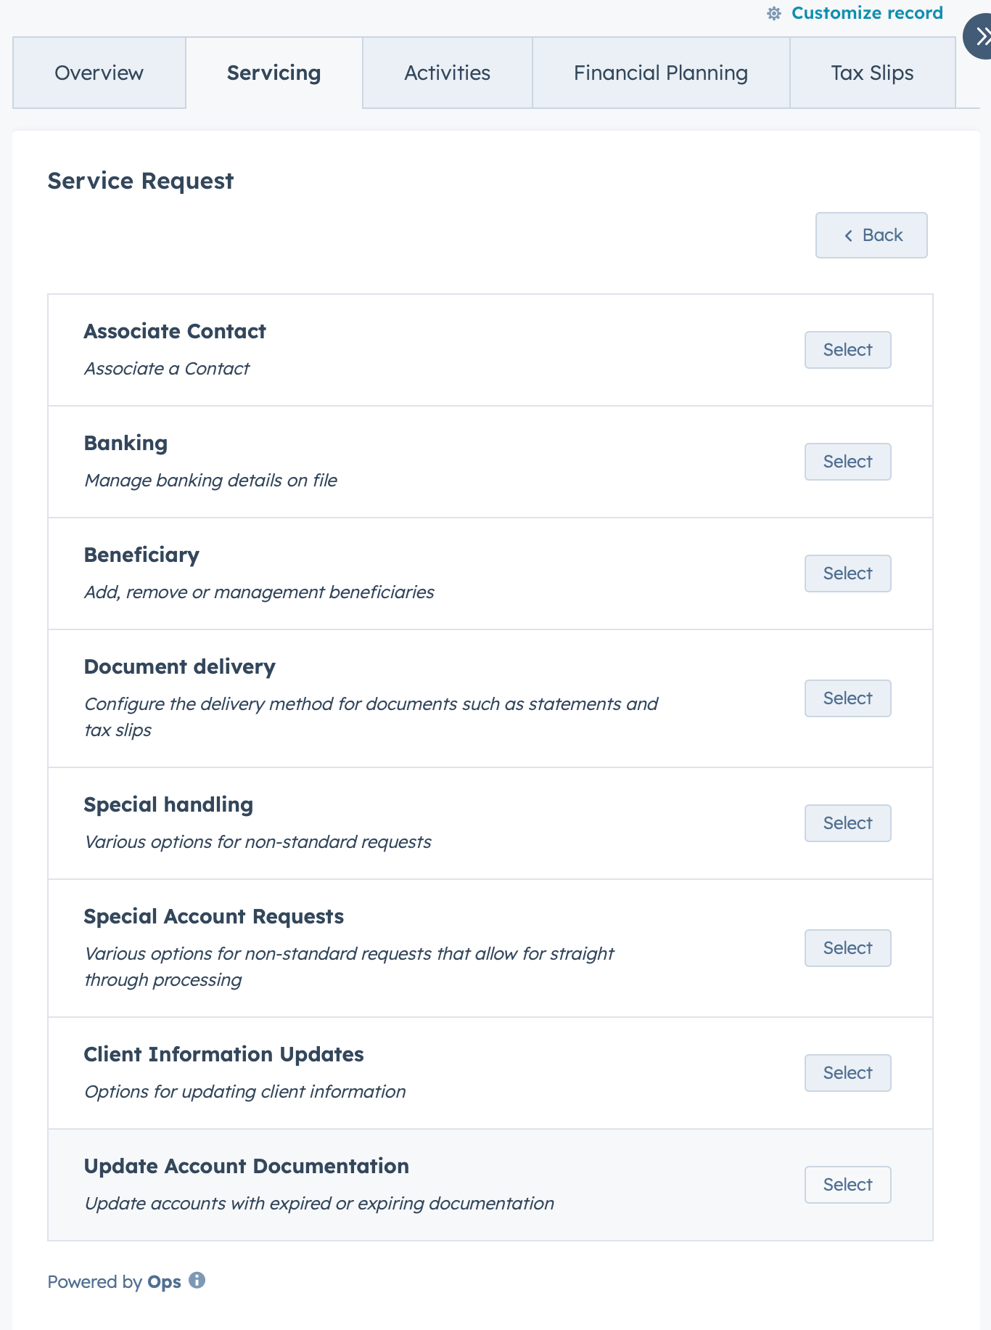Choose Select for Beneficiary
The image size is (991, 1330).
pos(847,574)
